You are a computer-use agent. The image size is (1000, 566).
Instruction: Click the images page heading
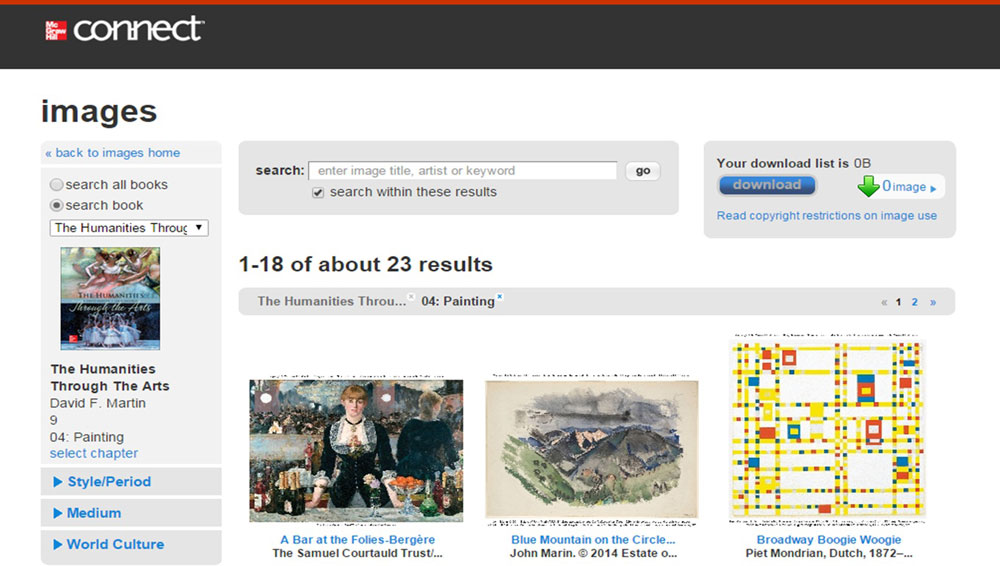coord(99,112)
